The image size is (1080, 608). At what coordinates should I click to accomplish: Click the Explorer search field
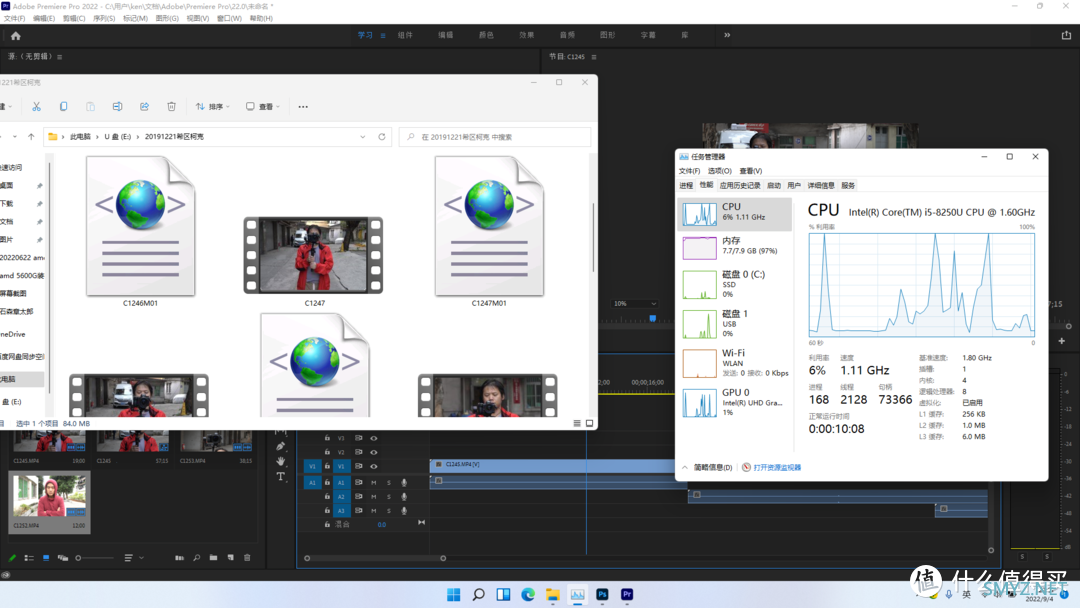click(x=495, y=137)
